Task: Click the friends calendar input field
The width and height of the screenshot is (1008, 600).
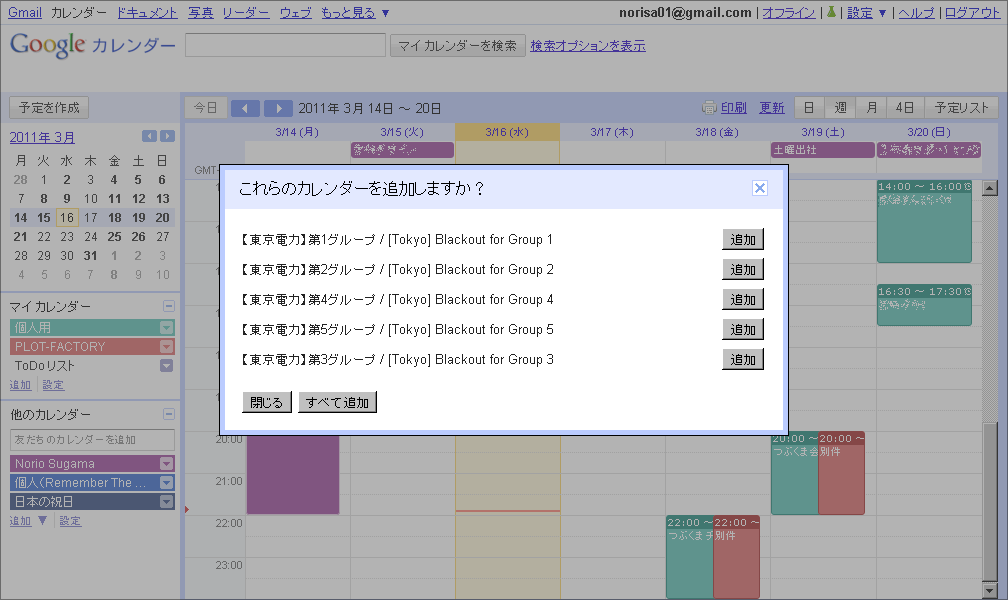Action: [x=92, y=440]
